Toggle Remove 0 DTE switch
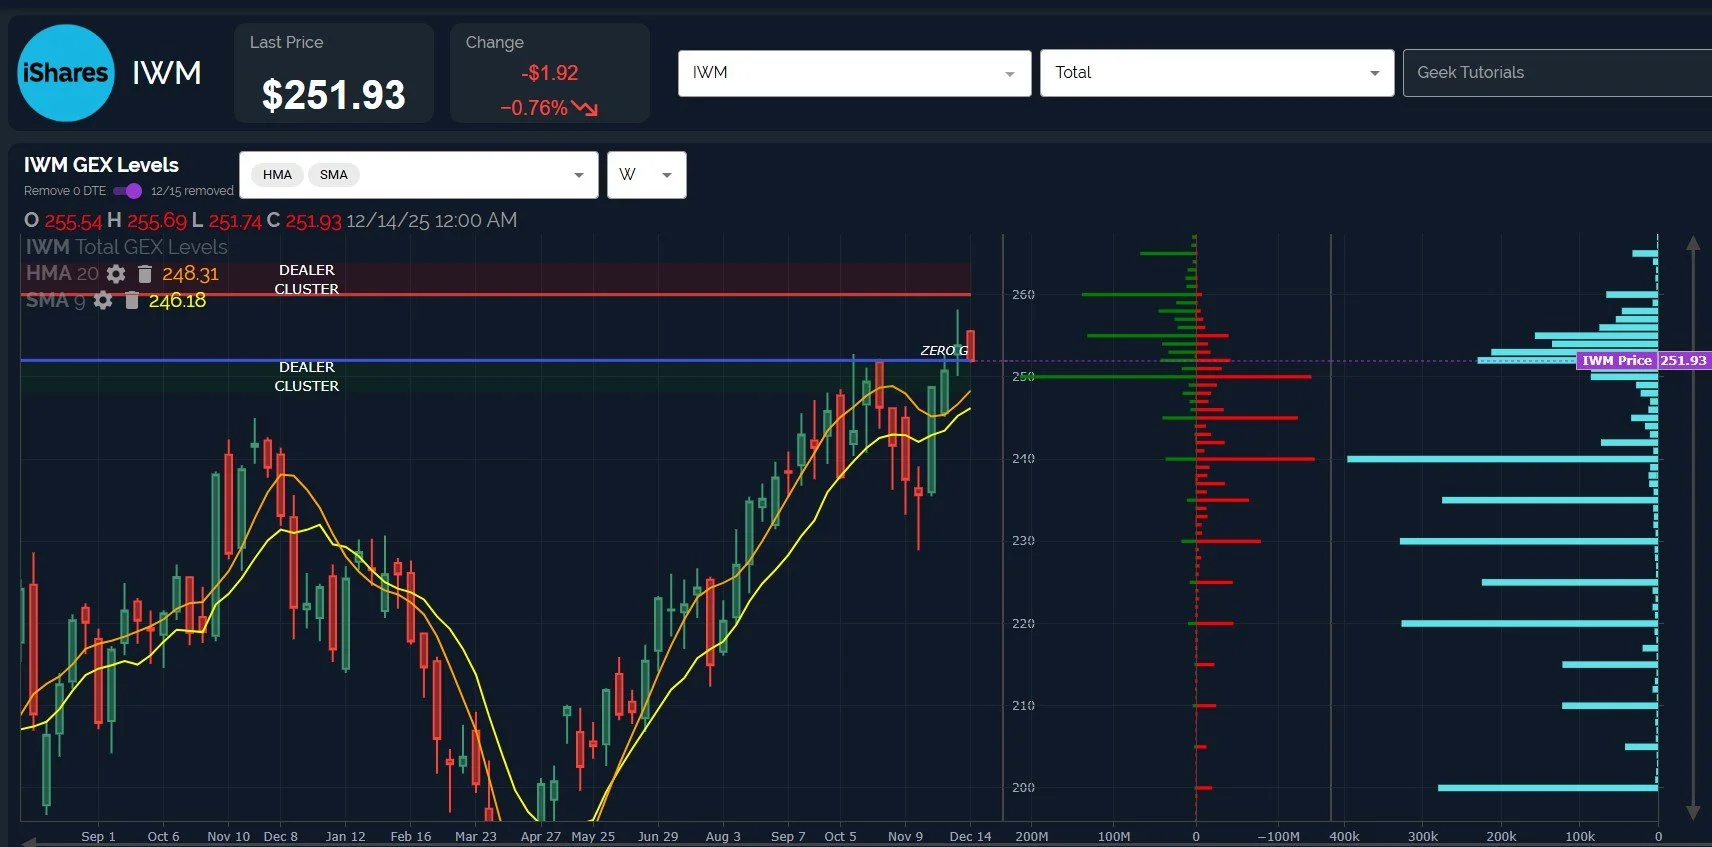 [128, 191]
